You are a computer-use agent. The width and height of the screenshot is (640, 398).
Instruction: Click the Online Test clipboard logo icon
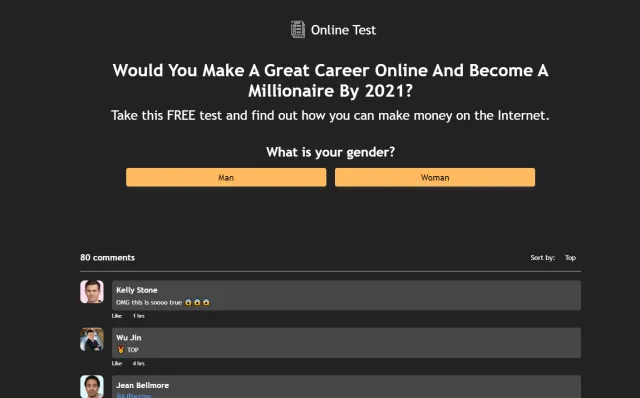[298, 29]
